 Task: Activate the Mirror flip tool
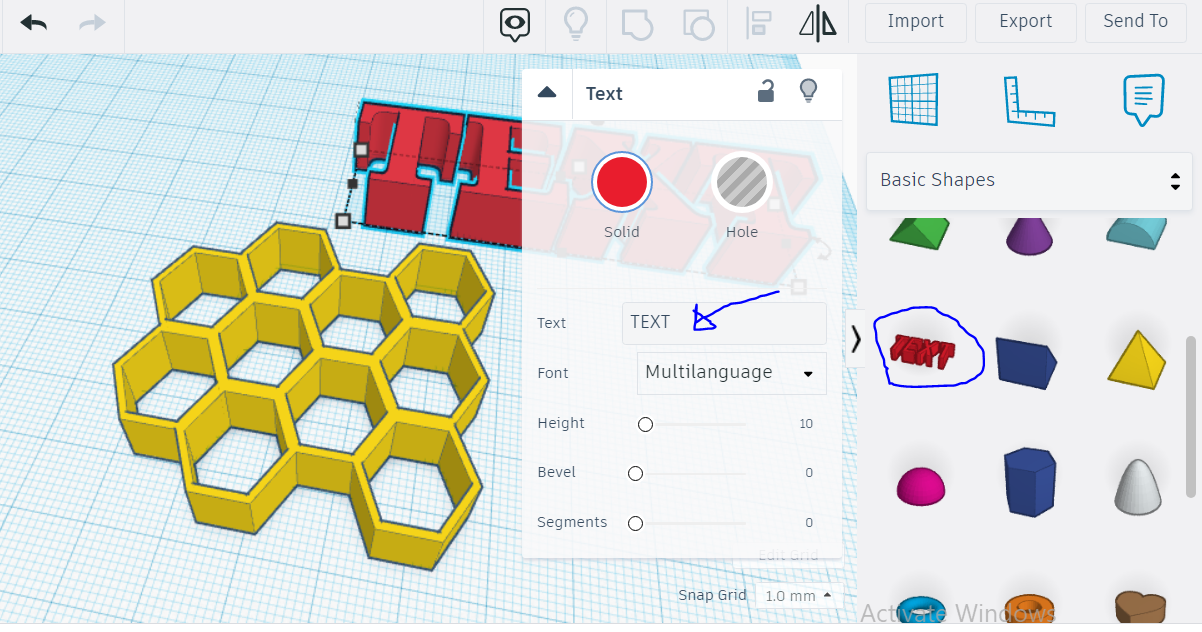[818, 23]
